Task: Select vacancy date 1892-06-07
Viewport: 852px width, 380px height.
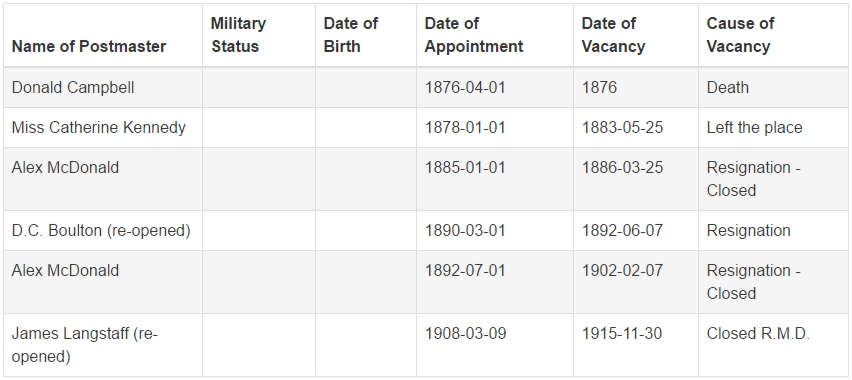Action: pyautogui.click(x=623, y=231)
